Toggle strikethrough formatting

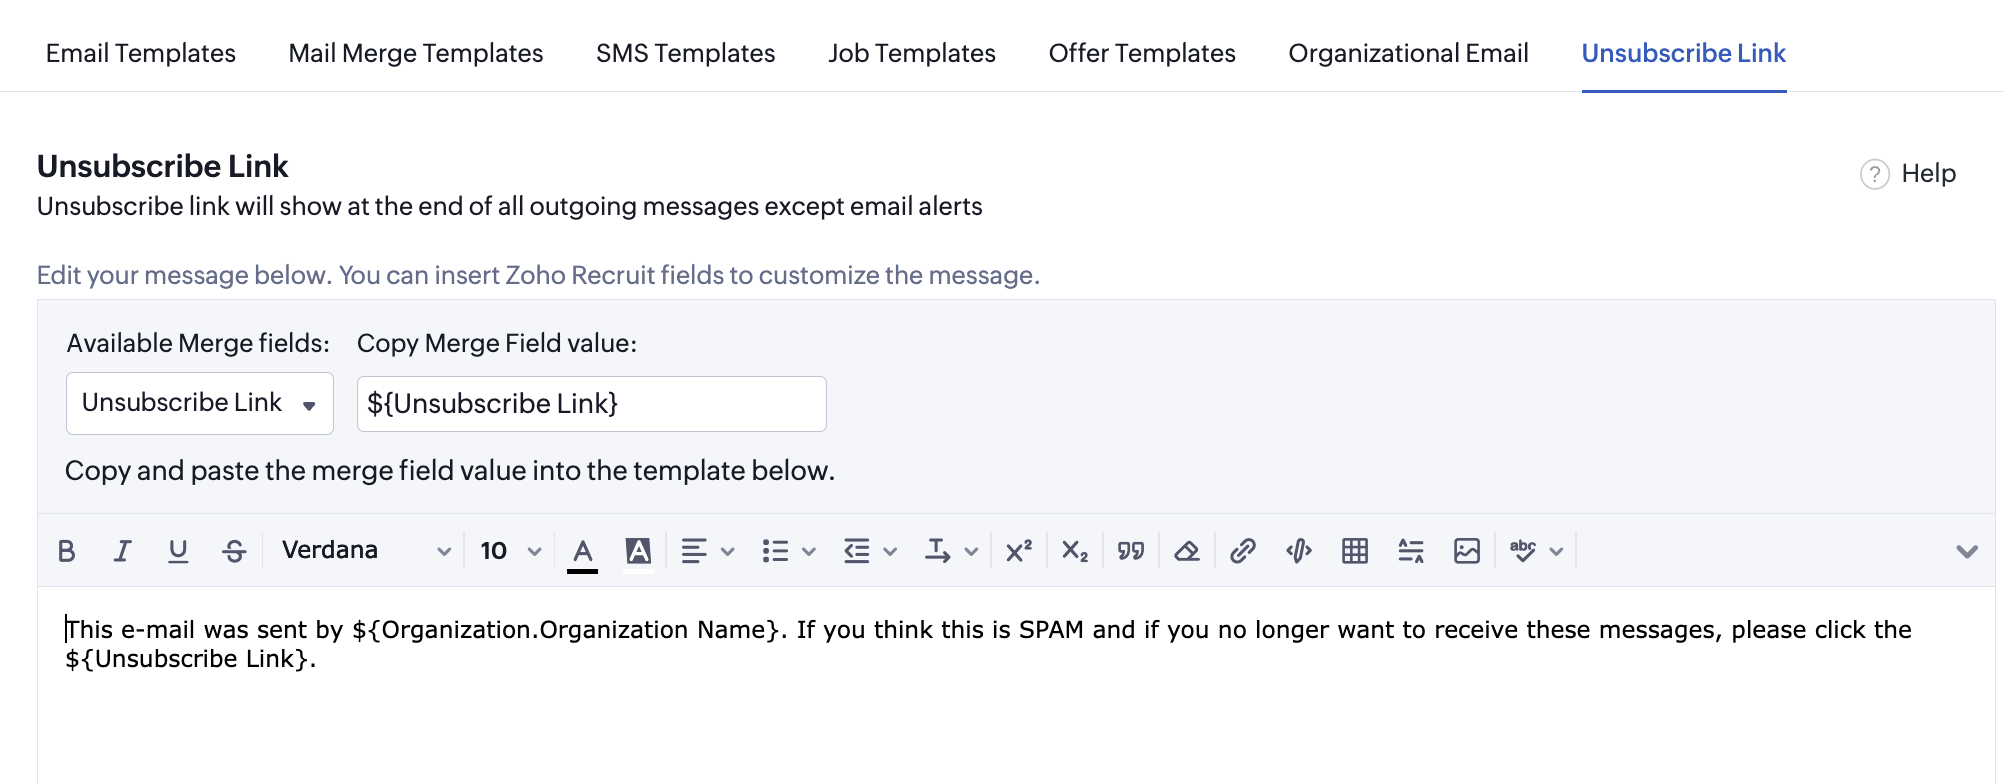[234, 551]
